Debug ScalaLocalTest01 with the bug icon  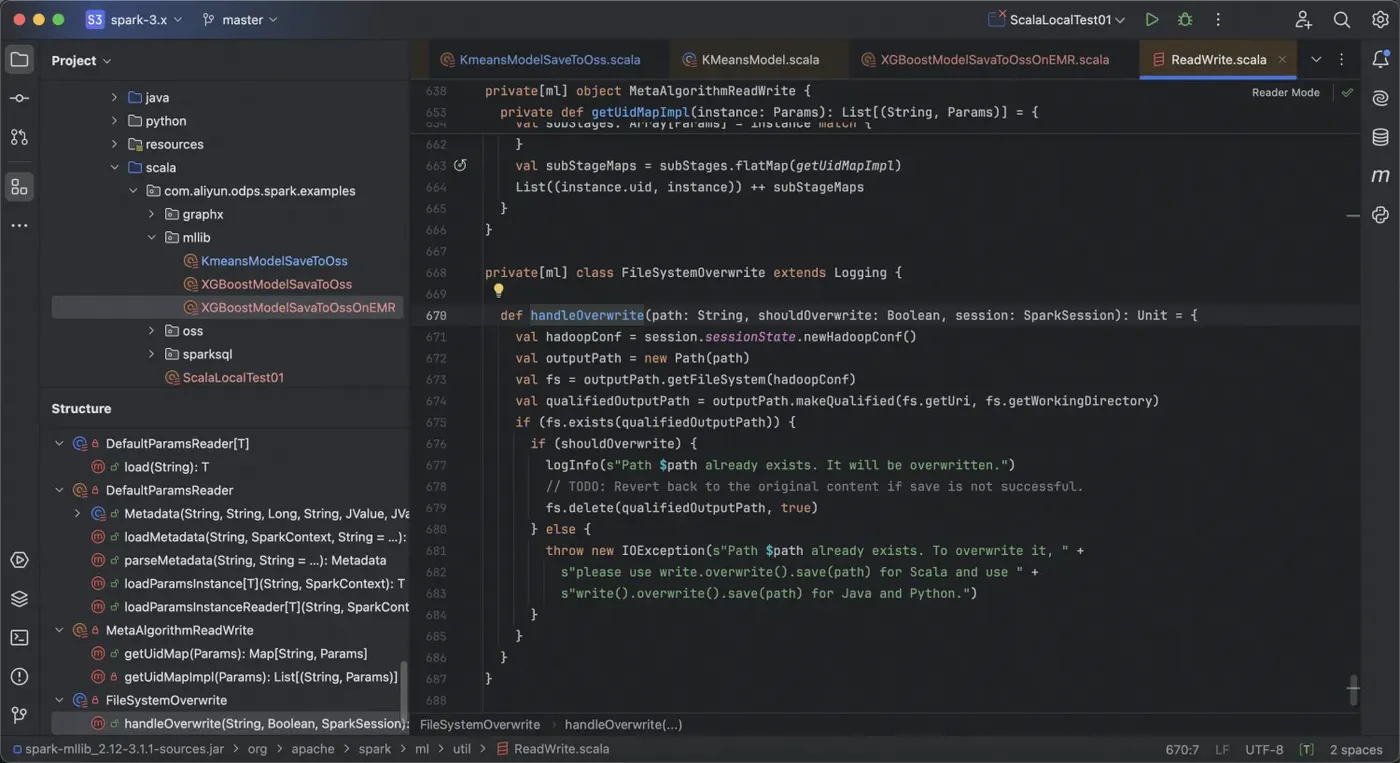tap(1185, 20)
